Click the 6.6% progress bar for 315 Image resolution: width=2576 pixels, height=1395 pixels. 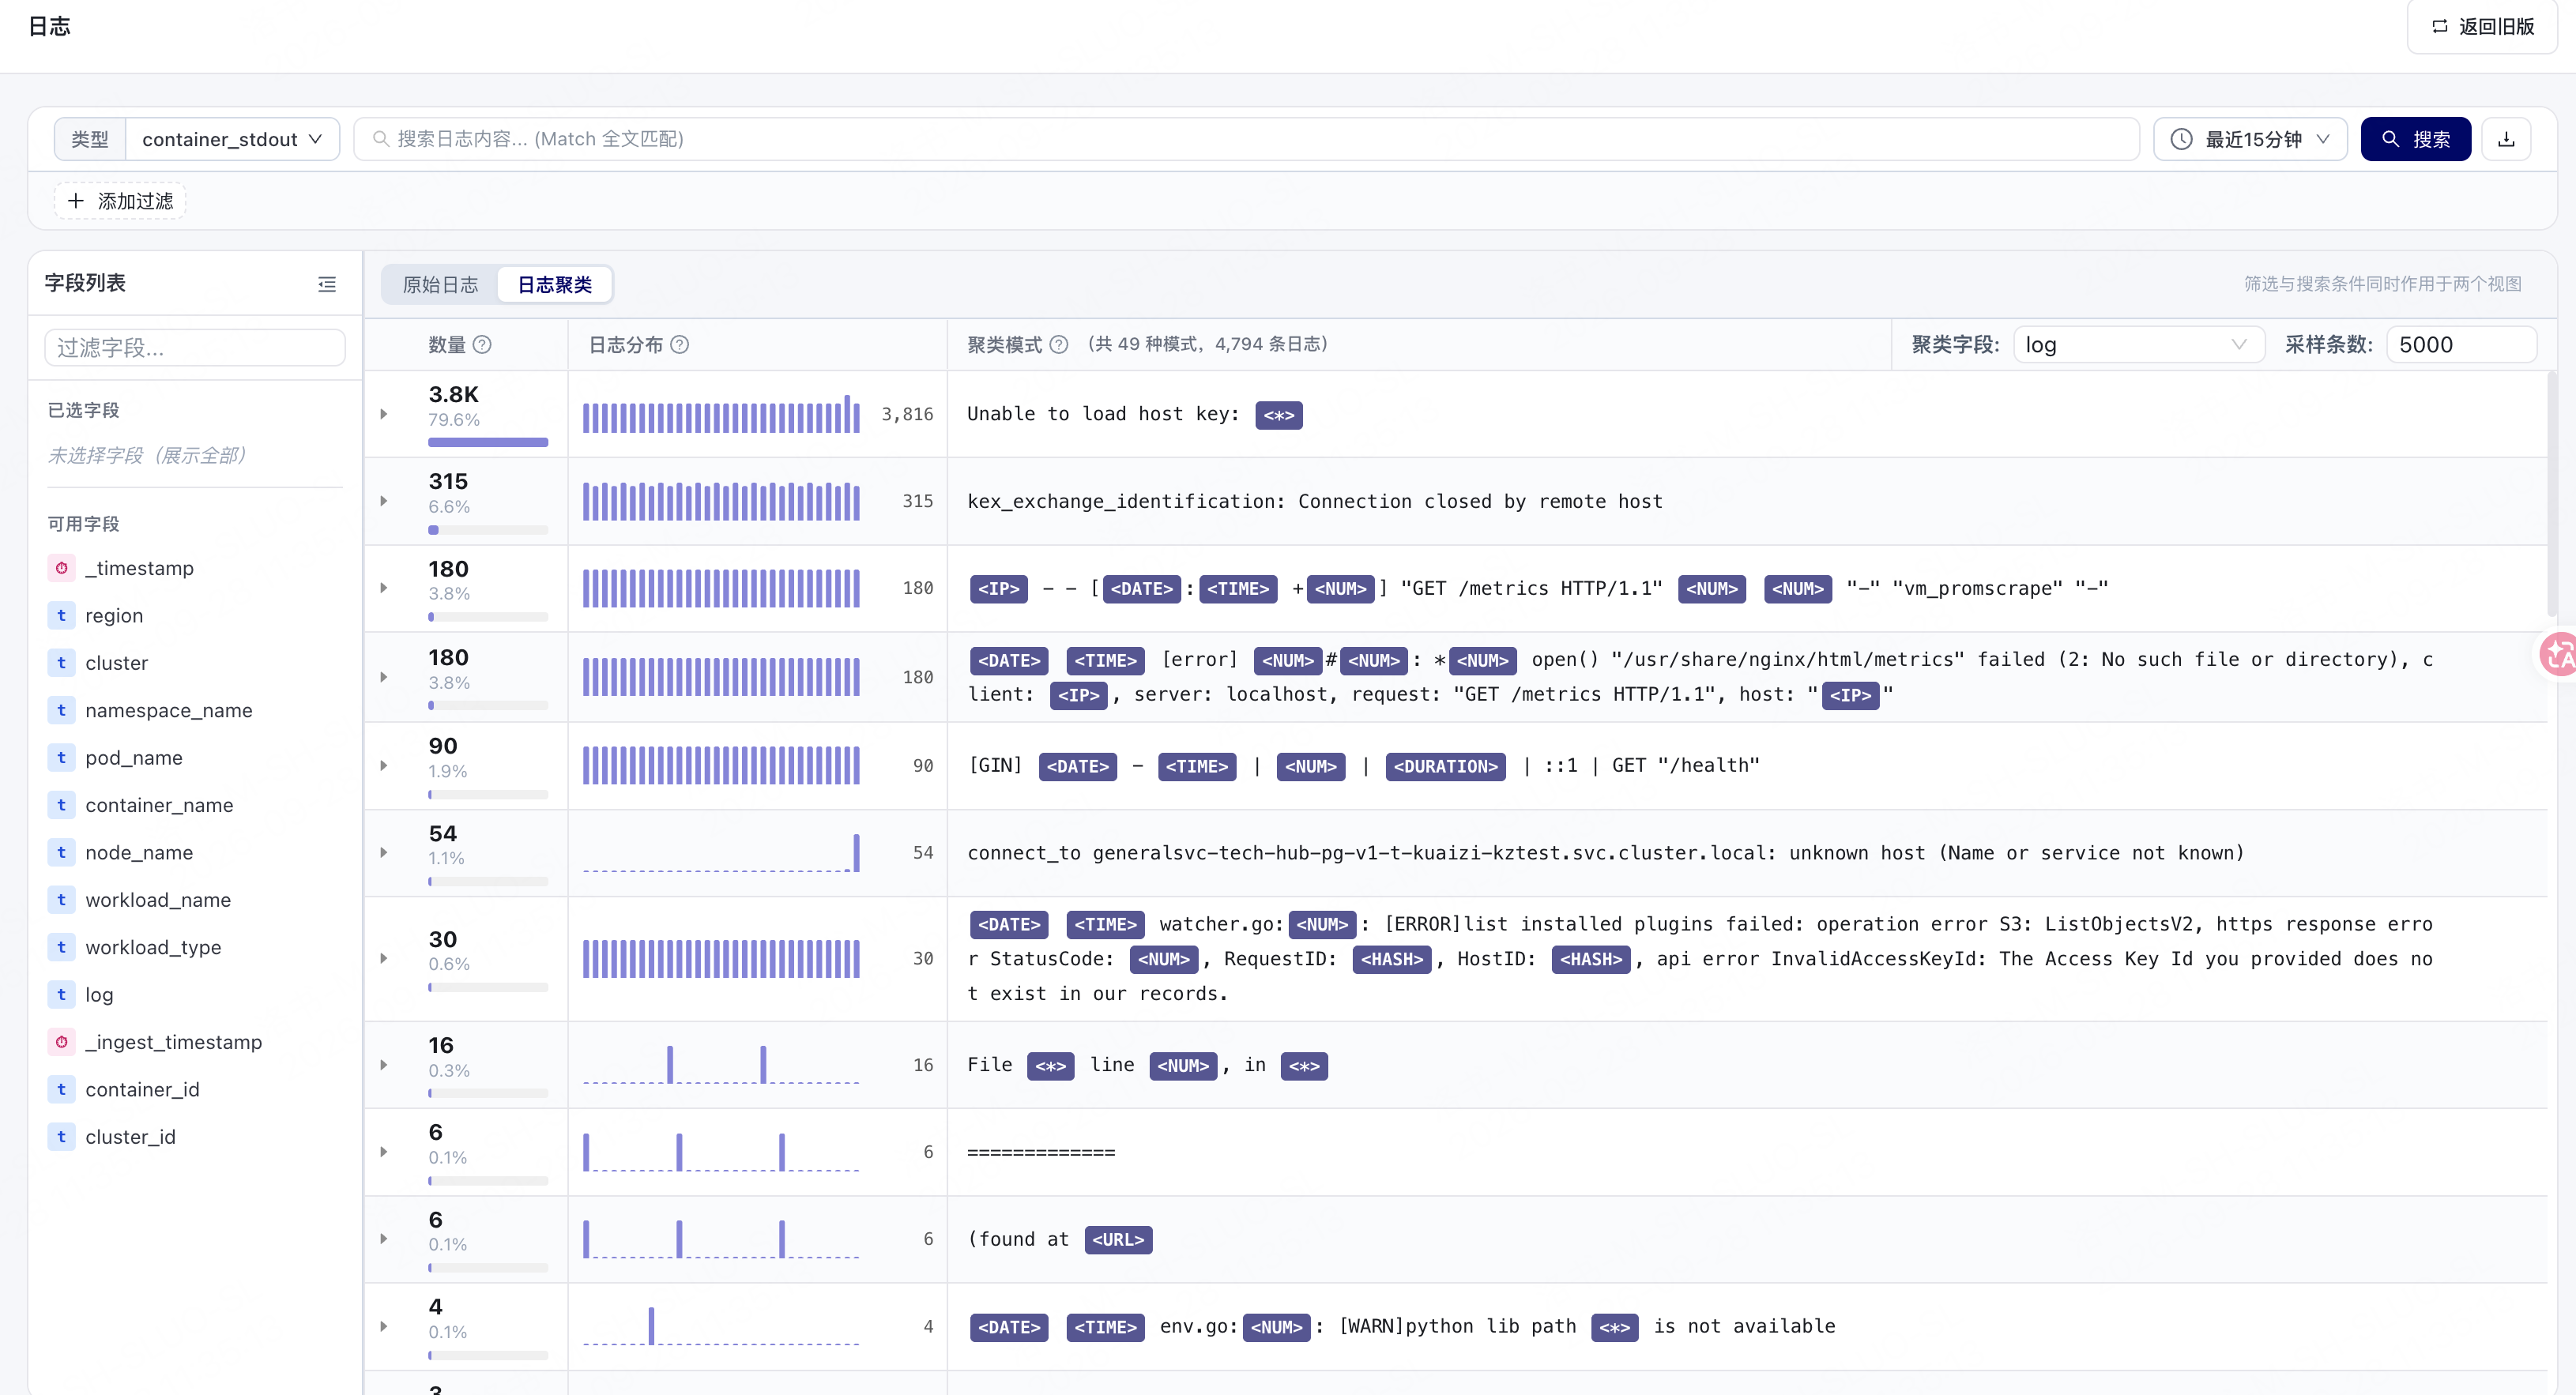pyautogui.click(x=488, y=530)
